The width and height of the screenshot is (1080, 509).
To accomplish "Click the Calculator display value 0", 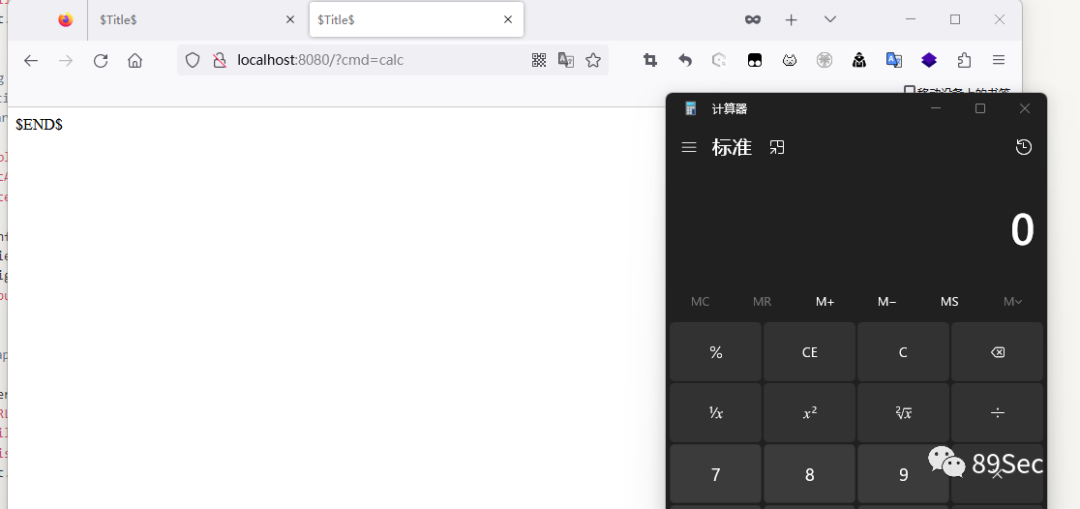I will click(x=1022, y=230).
